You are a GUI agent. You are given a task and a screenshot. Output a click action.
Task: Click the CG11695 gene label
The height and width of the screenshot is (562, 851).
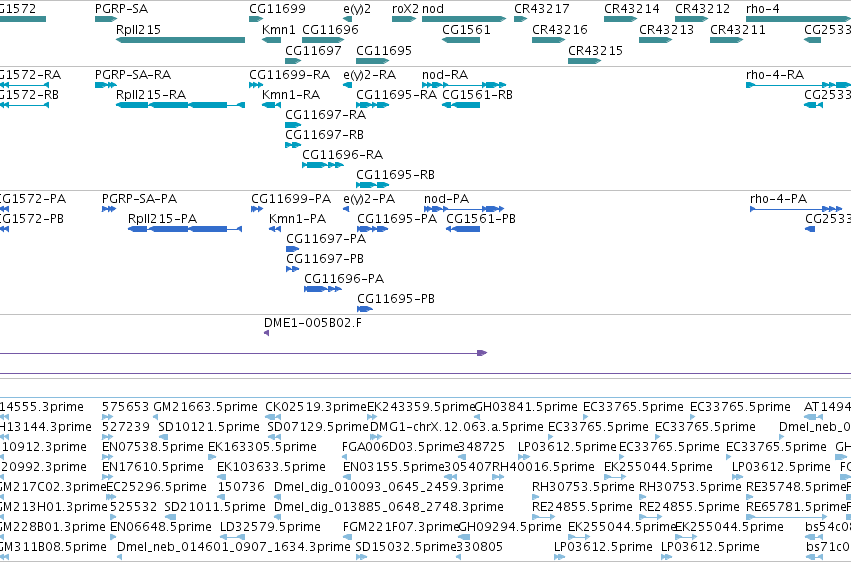tap(384, 50)
